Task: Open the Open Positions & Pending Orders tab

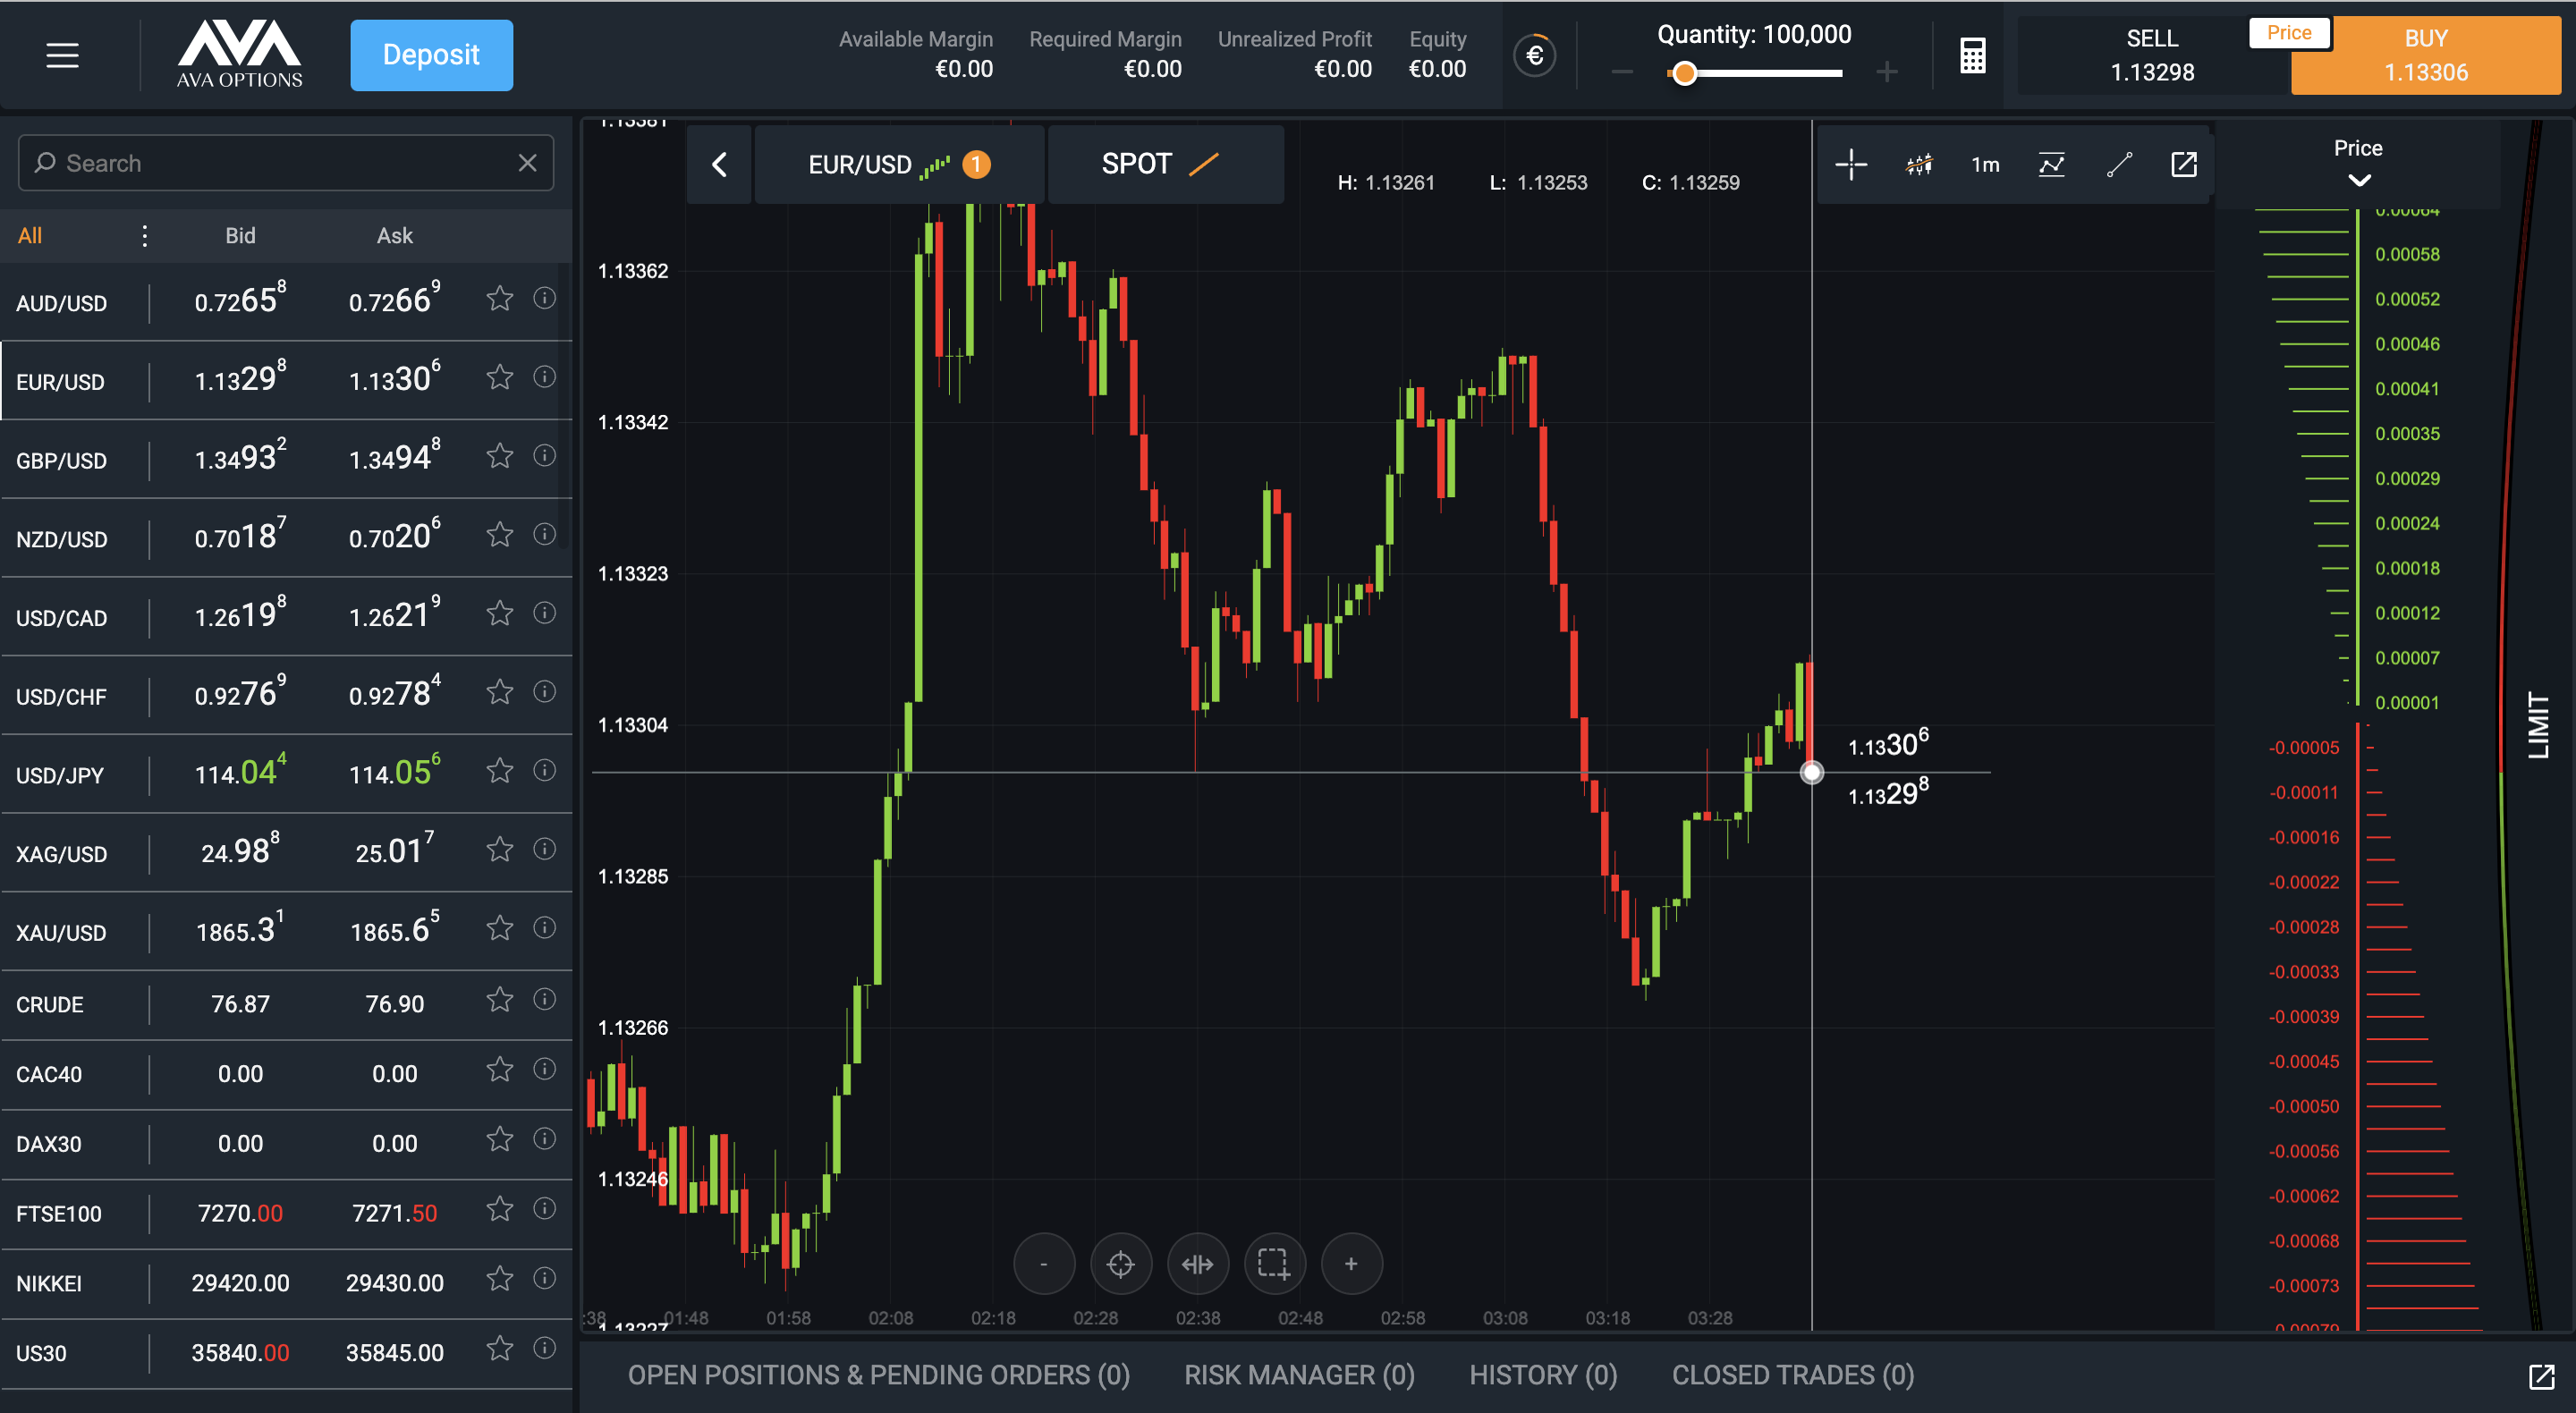Action: coord(878,1375)
